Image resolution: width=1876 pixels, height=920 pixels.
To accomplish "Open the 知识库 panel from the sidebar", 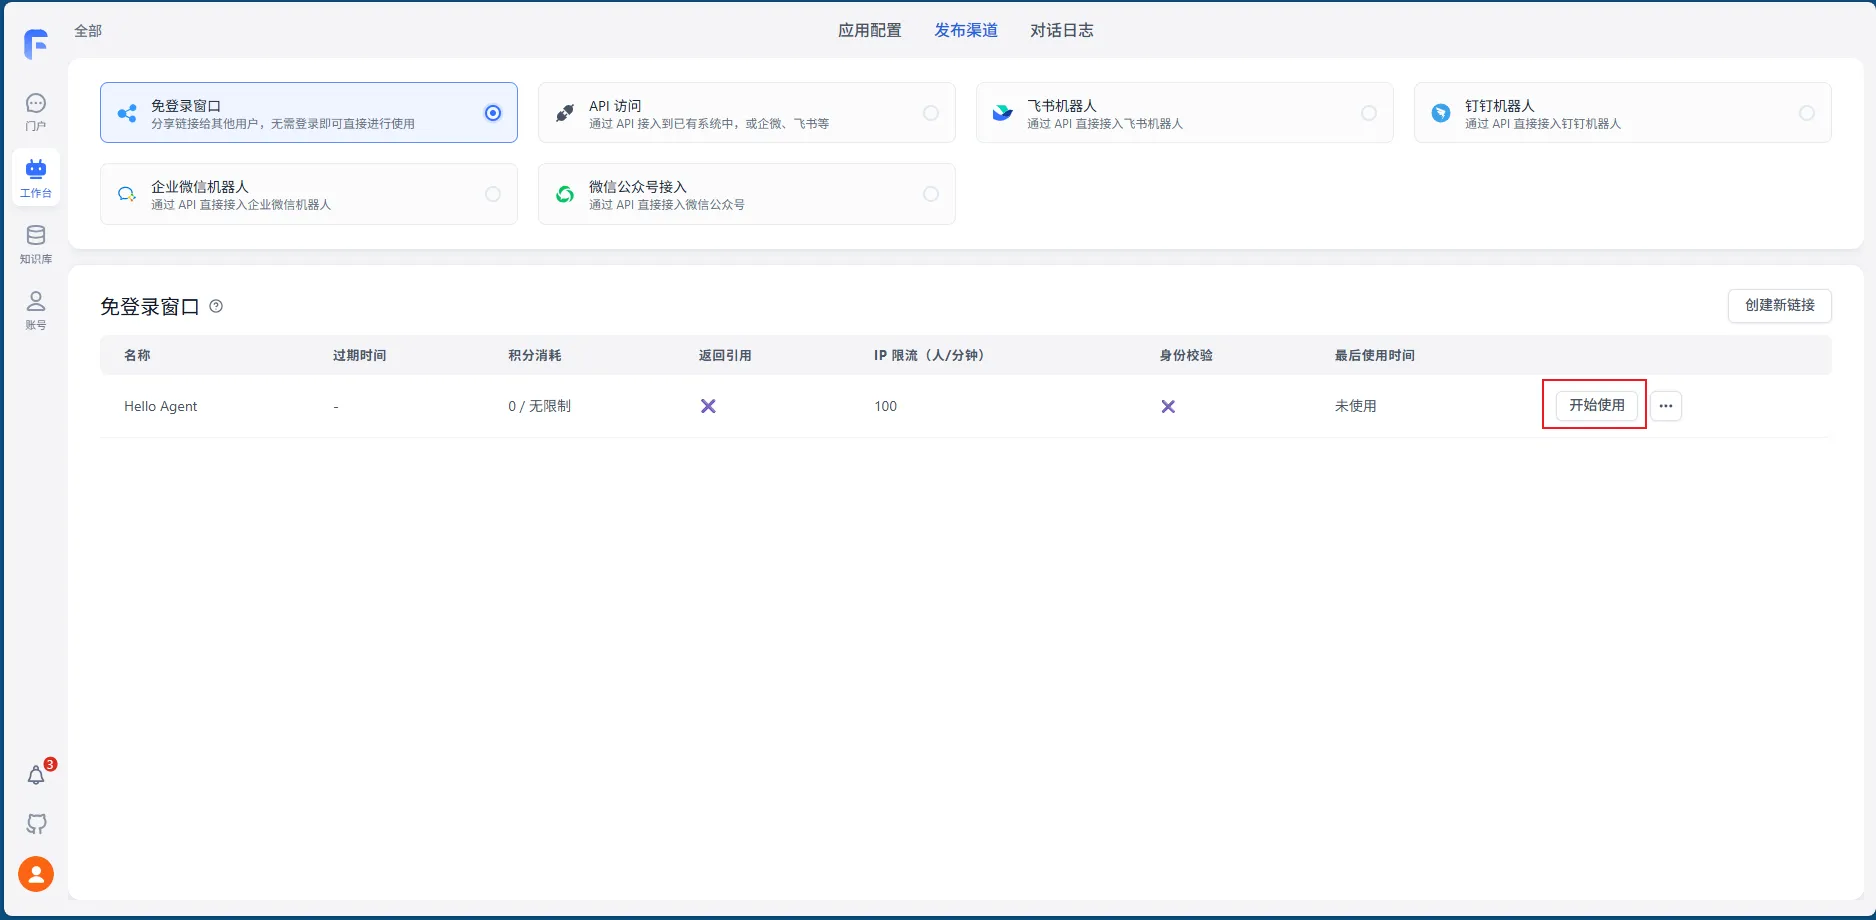I will (x=36, y=243).
